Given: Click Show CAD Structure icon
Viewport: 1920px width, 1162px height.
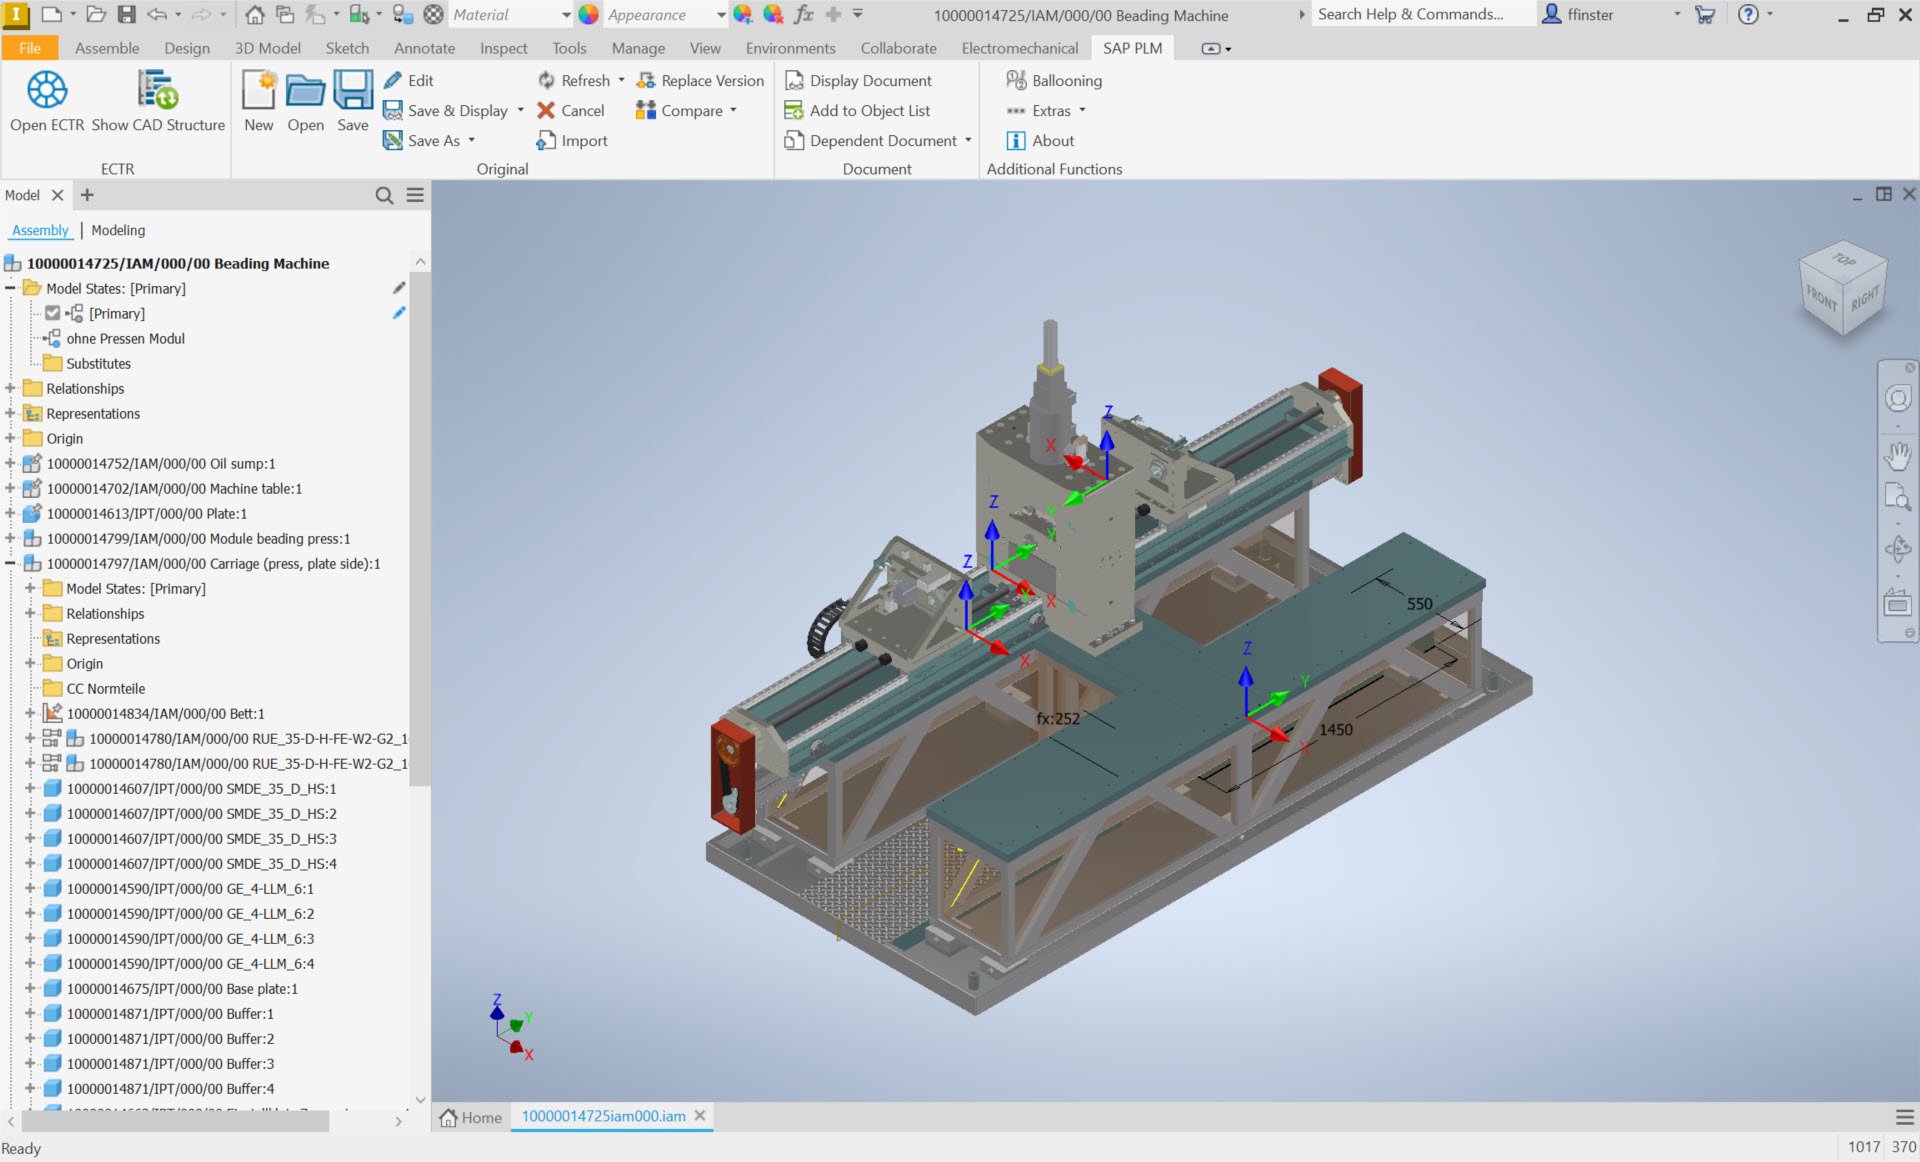Looking at the screenshot, I should (x=157, y=91).
